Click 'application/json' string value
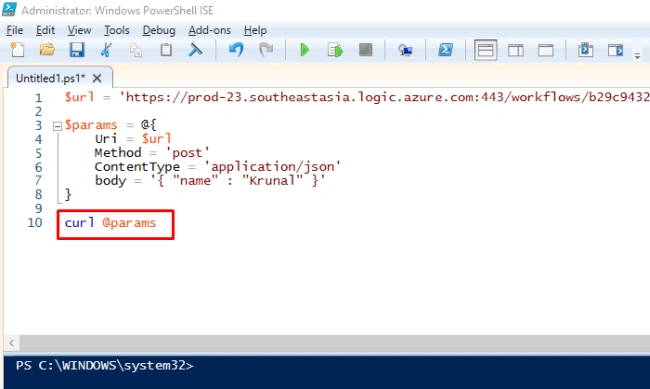650x389 pixels. (272, 167)
